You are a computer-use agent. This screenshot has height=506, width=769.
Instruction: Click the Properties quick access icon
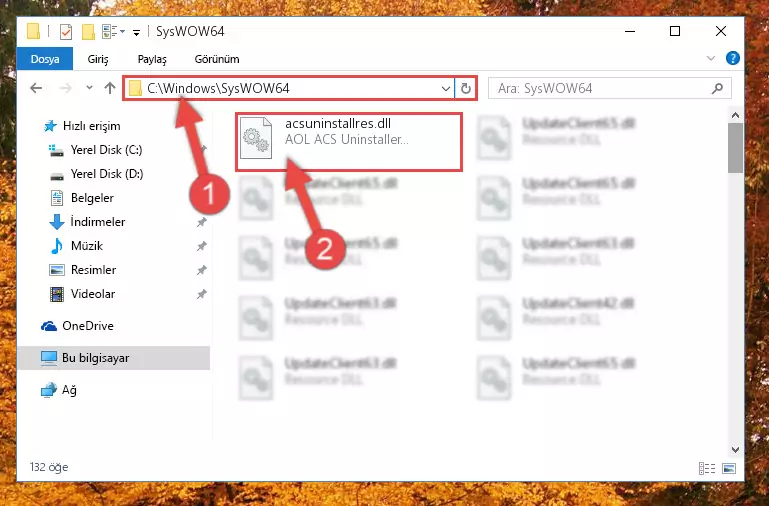(65, 32)
